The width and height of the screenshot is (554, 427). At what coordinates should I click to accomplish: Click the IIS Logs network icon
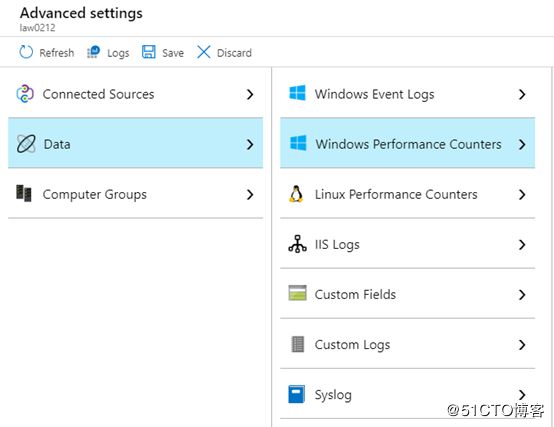297,244
